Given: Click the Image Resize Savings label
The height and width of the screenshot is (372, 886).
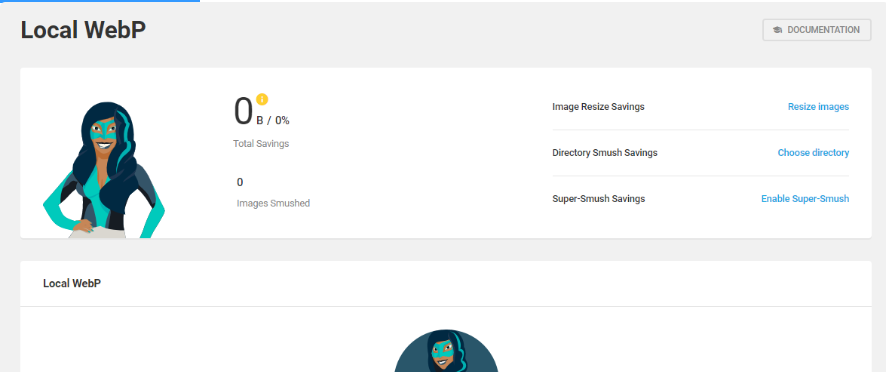Looking at the screenshot, I should pos(598,106).
